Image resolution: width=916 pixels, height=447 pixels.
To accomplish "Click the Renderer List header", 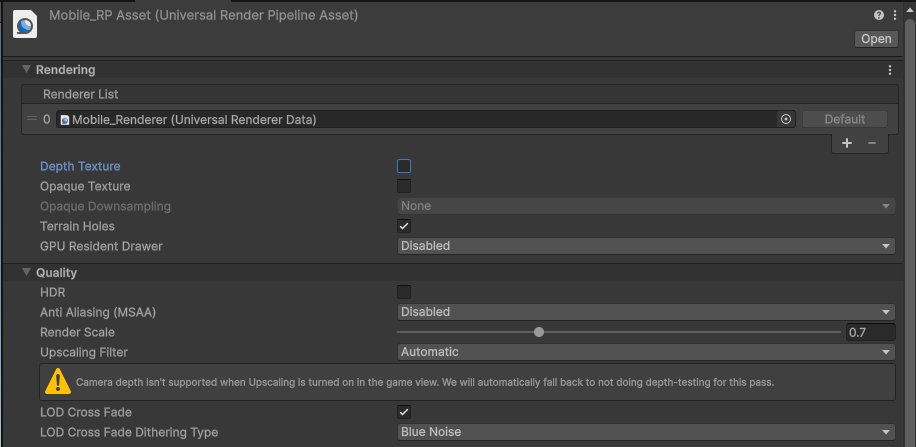I will (460, 94).
